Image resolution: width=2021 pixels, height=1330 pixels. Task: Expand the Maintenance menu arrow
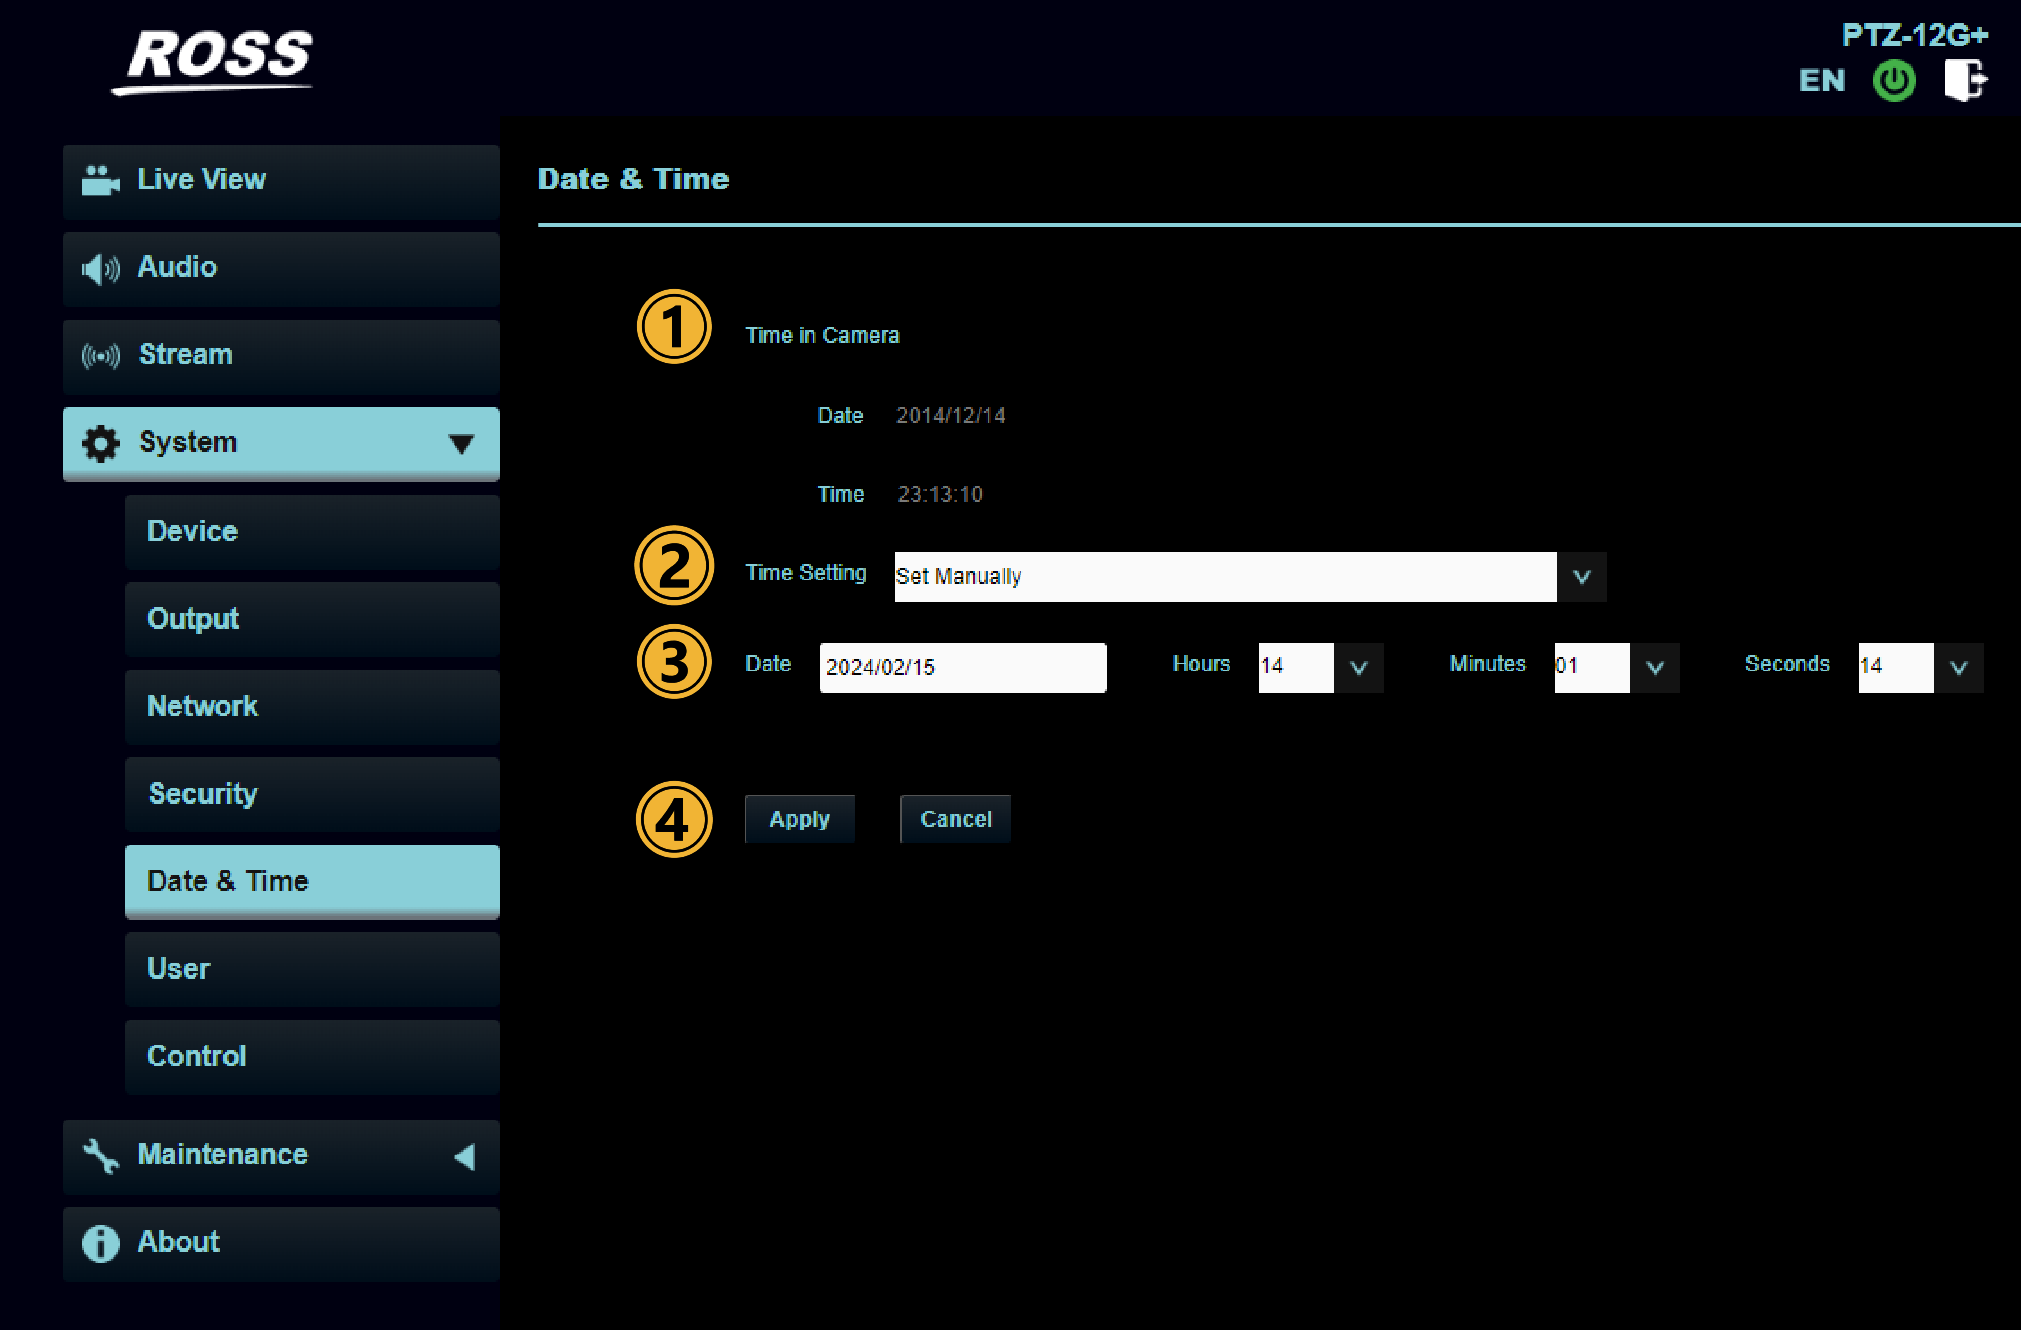coord(464,1157)
